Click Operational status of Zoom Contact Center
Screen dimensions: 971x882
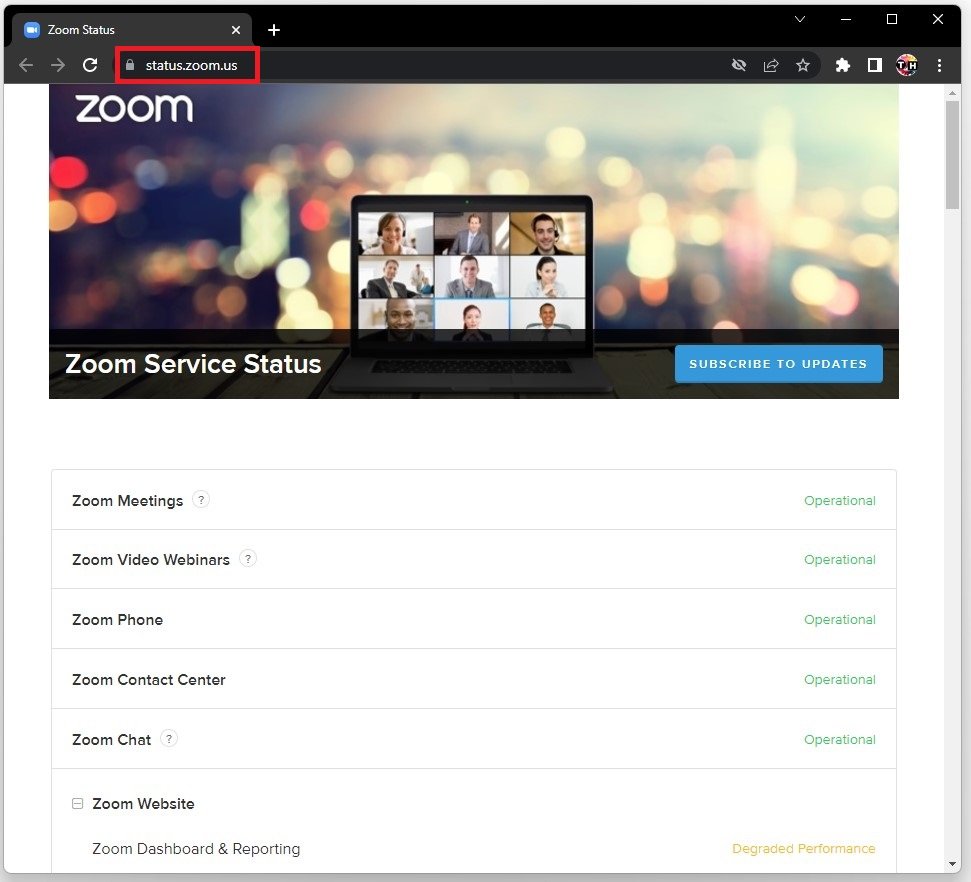pyautogui.click(x=840, y=680)
